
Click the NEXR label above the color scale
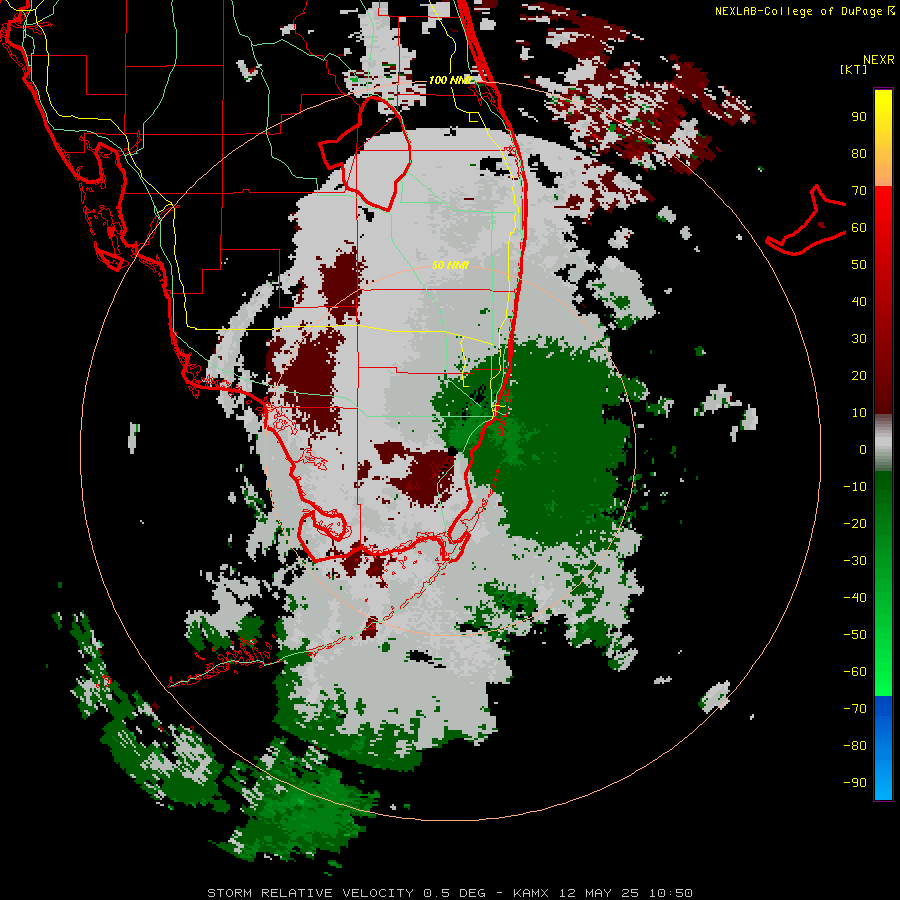(x=879, y=59)
